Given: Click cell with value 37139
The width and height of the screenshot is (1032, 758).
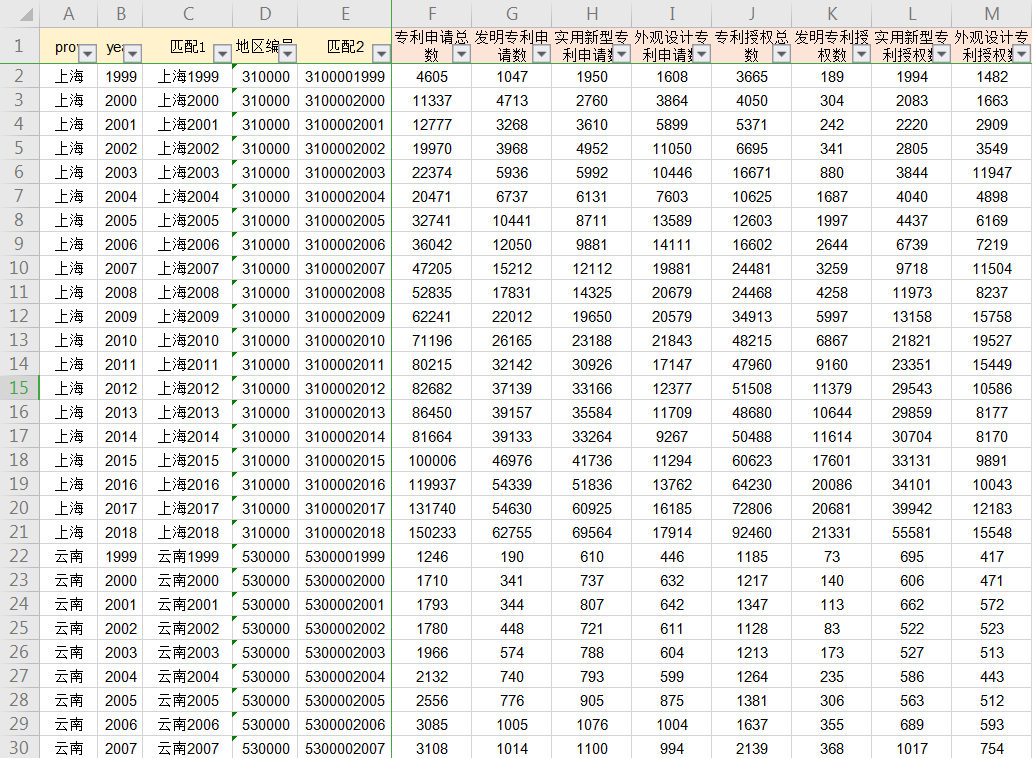Looking at the screenshot, I should click(512, 388).
